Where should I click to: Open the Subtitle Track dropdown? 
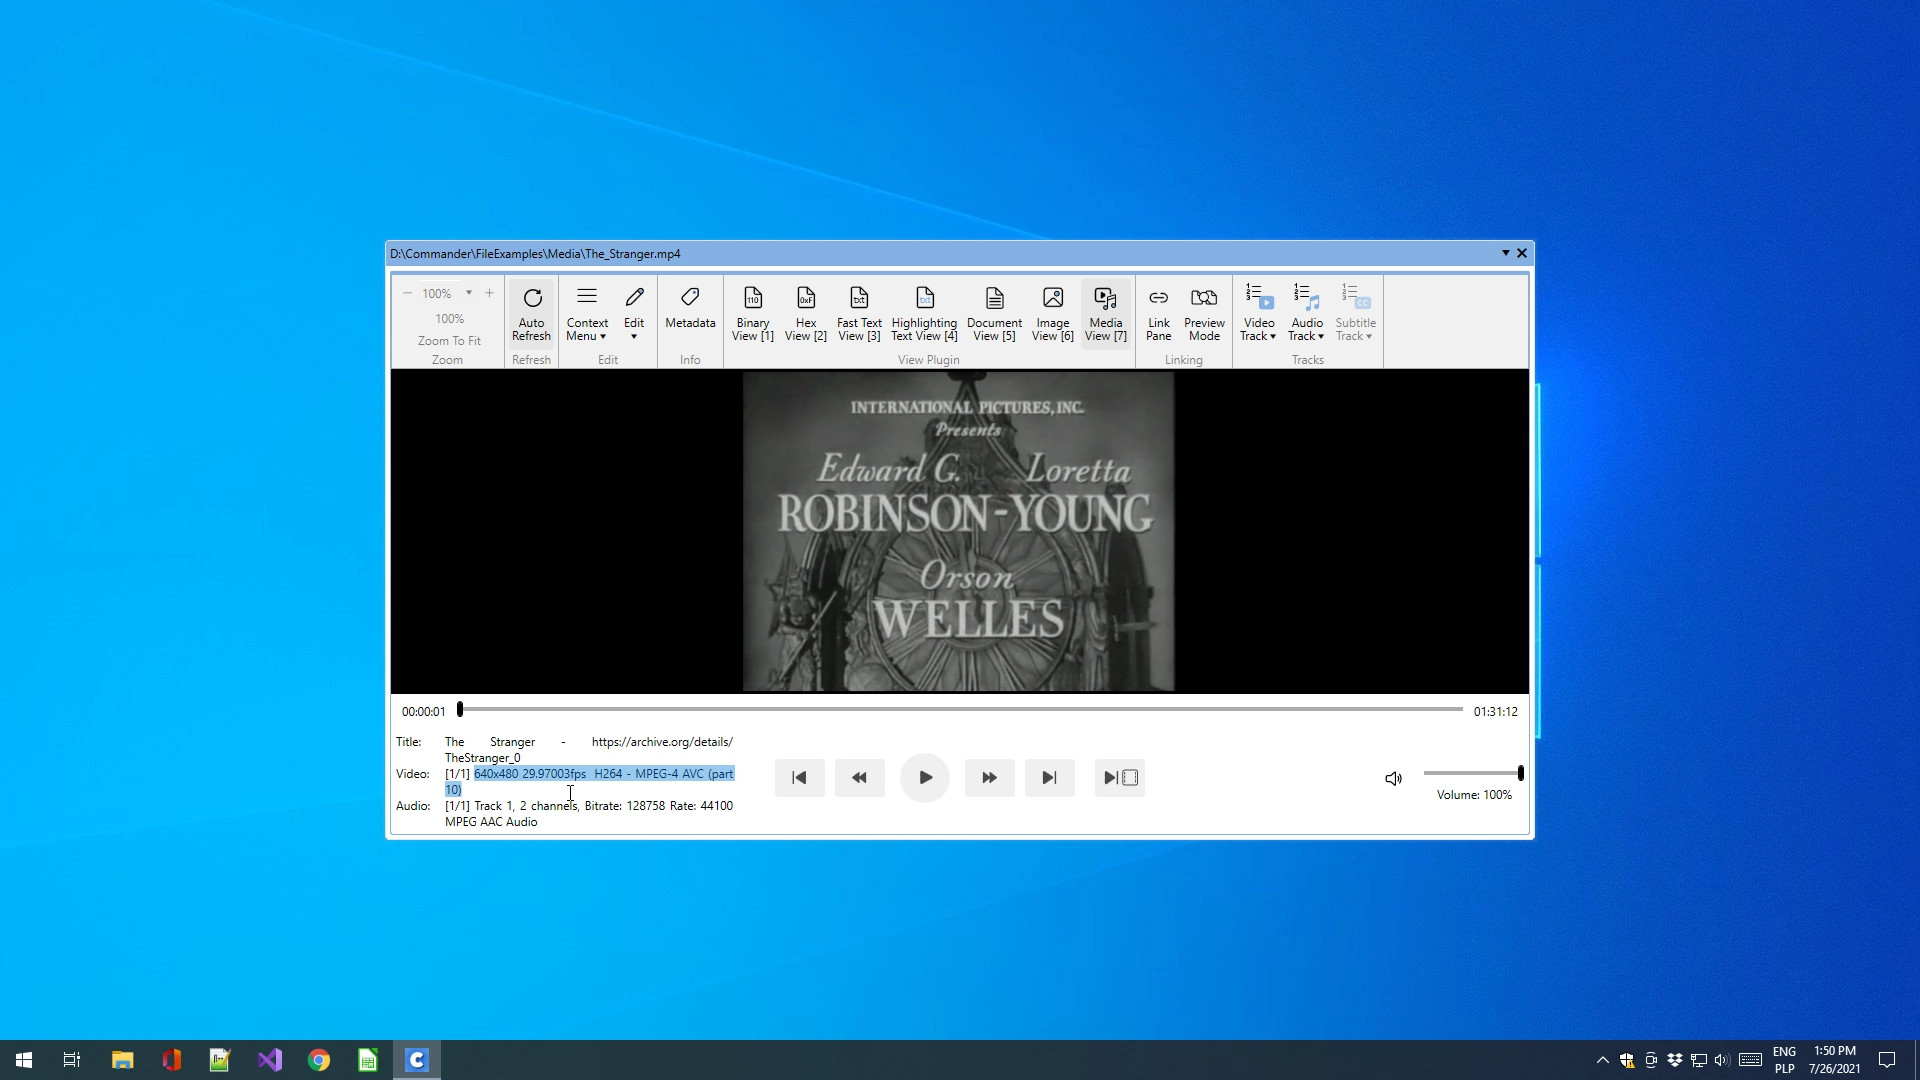point(1355,313)
